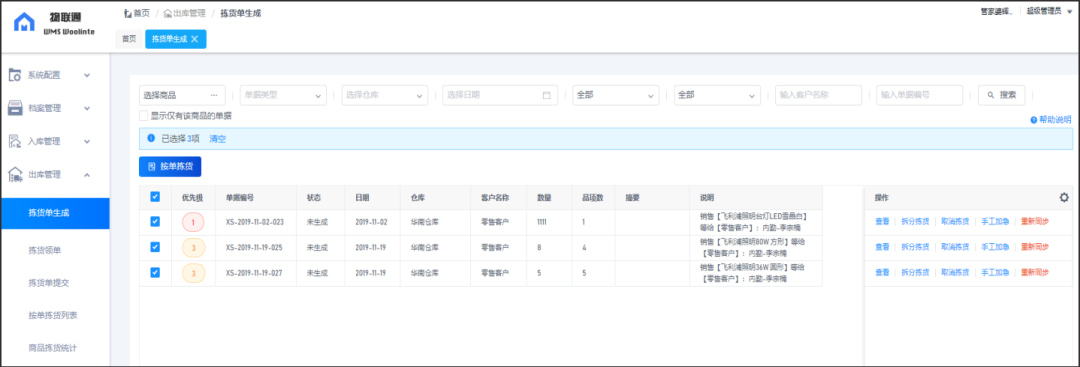Open 拣货领单 in sidebar
Image resolution: width=1080 pixels, height=367 pixels.
pos(45,250)
